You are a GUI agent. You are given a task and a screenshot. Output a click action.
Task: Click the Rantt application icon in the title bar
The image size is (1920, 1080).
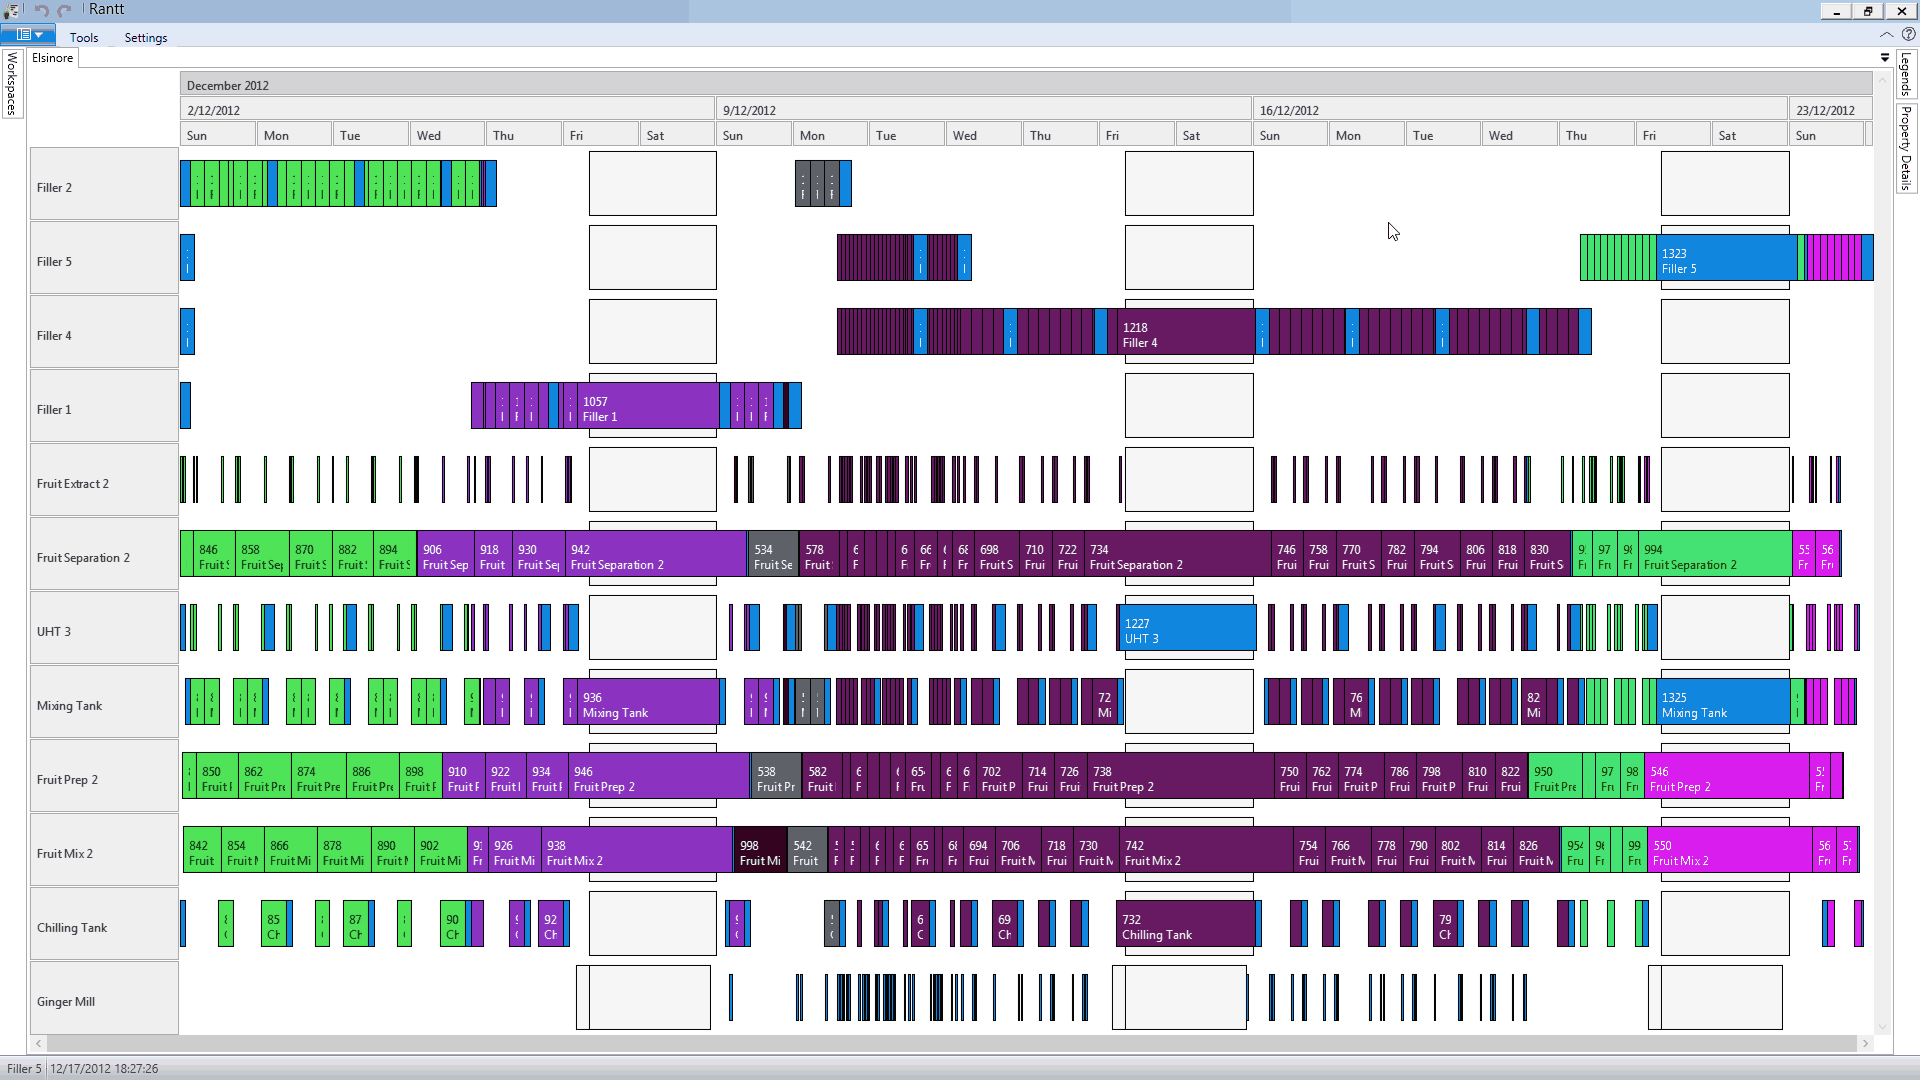13,10
